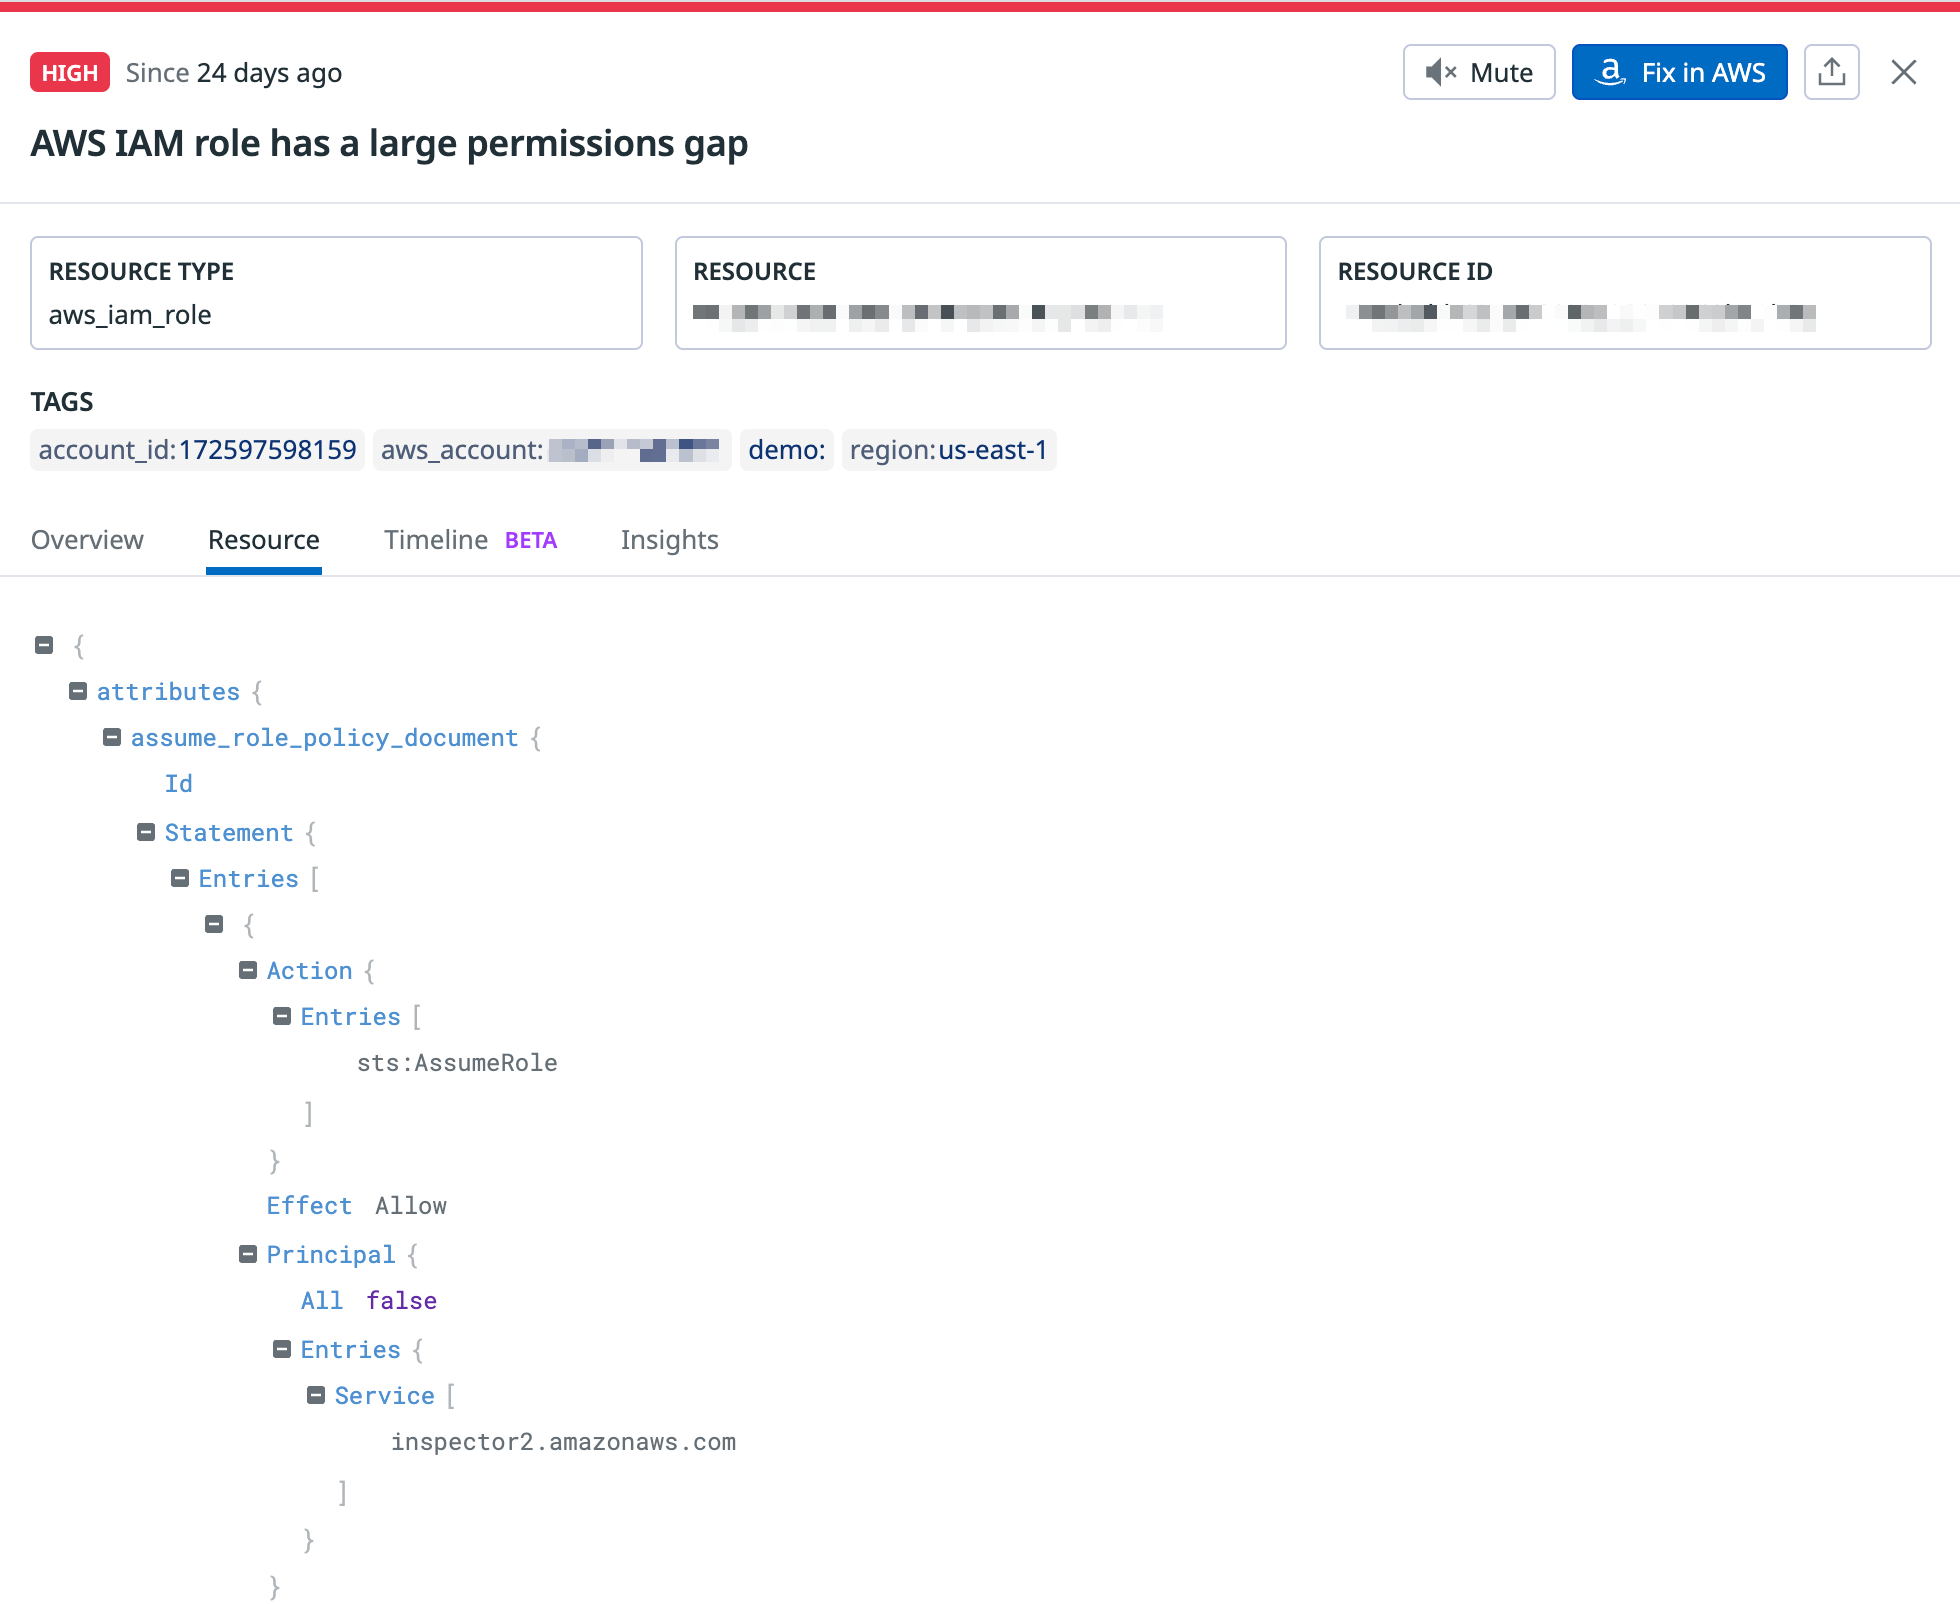Open Fix in AWS button
Image resolution: width=1960 pixels, height=1604 pixels.
click(1679, 72)
